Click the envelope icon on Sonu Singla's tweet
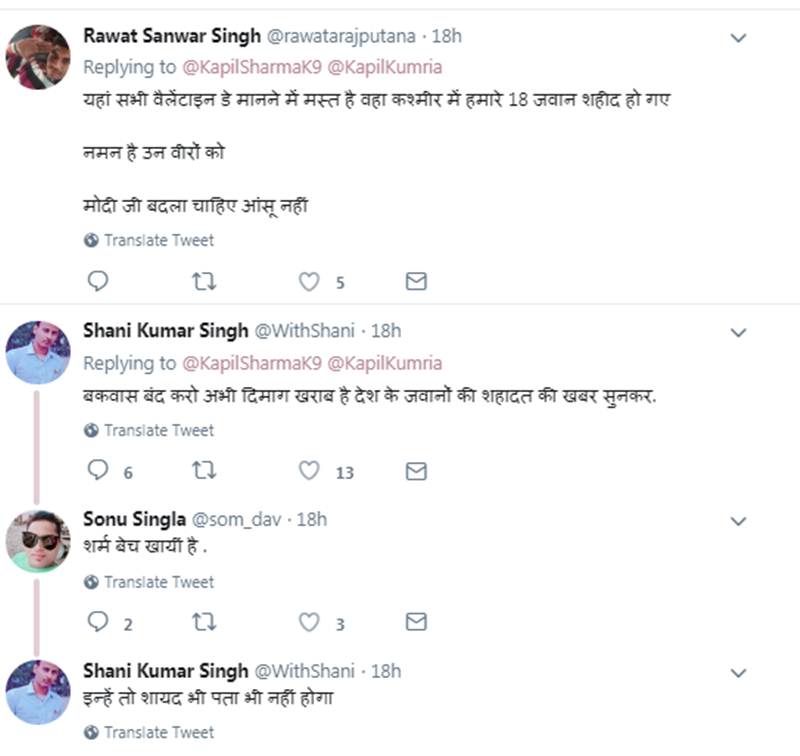 point(416,620)
